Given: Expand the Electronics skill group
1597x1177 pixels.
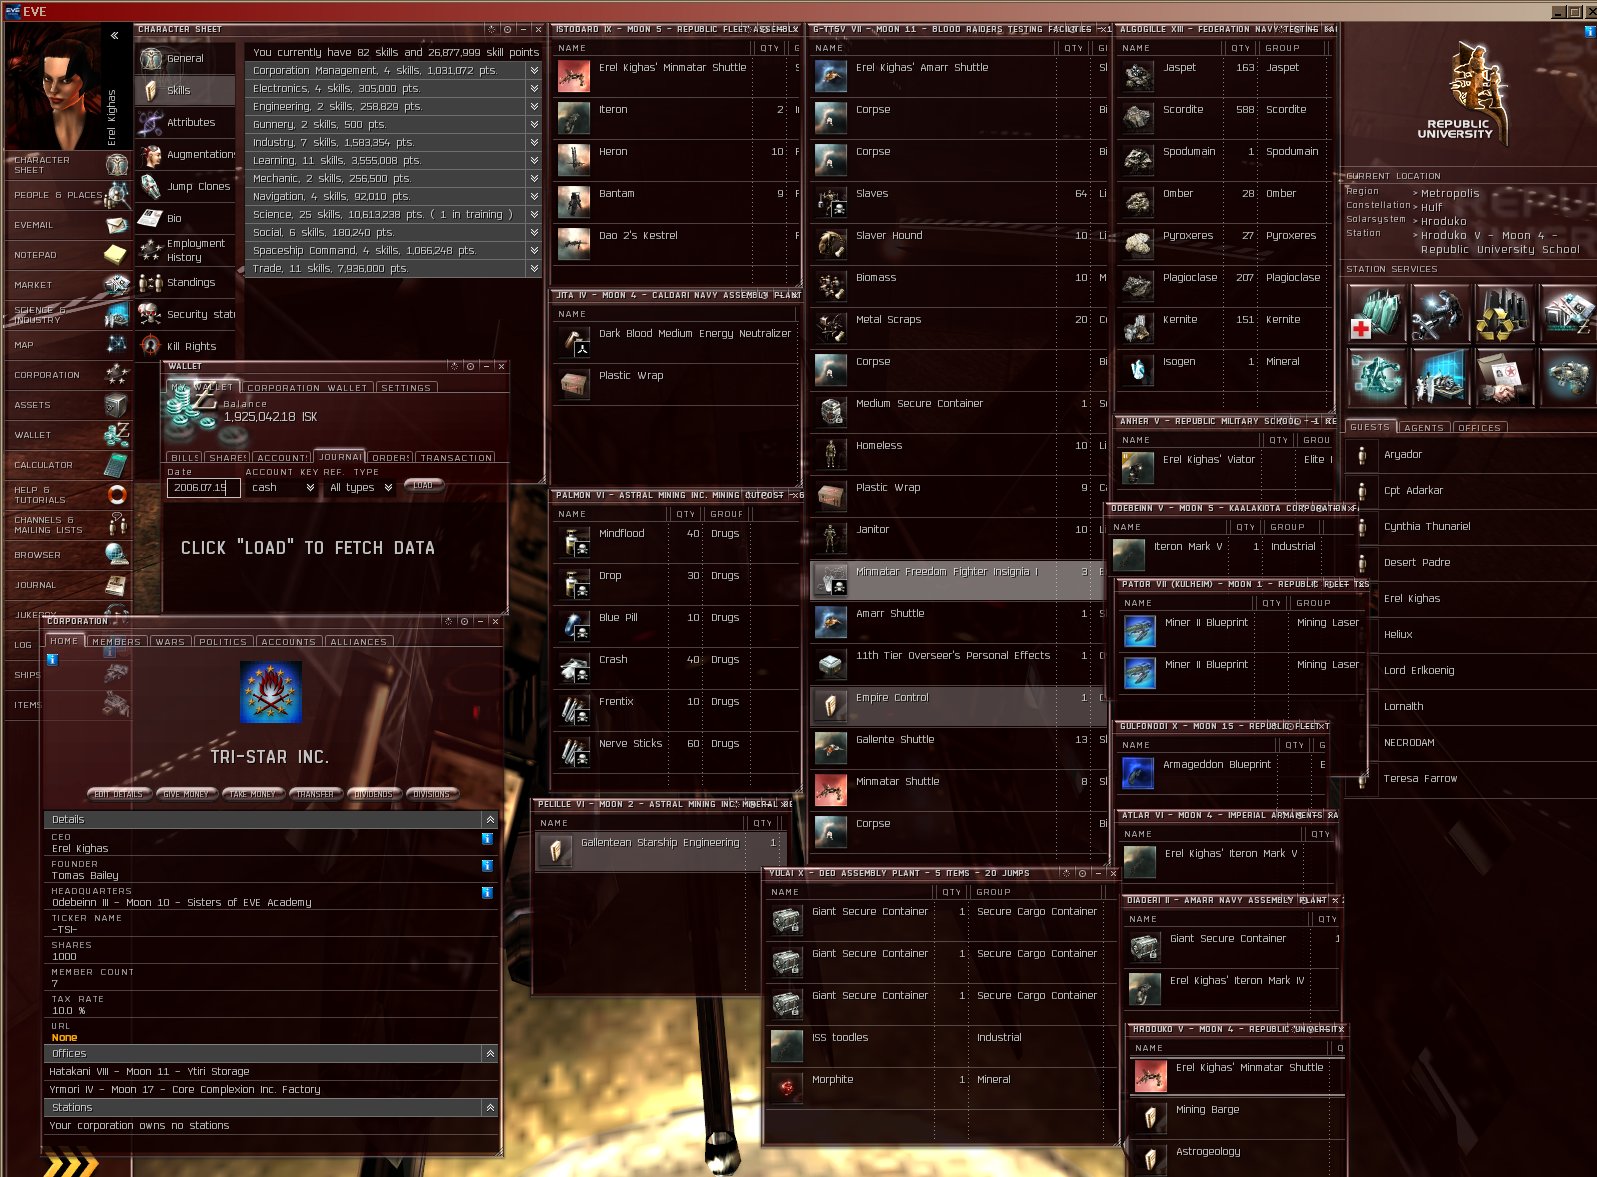Looking at the screenshot, I should 534,89.
